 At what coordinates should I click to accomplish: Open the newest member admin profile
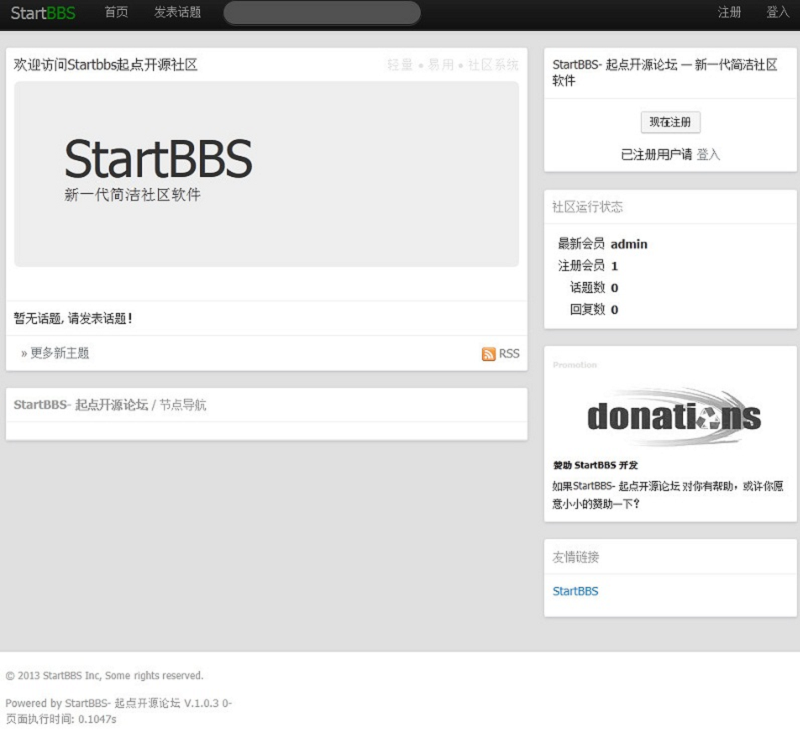(x=629, y=244)
